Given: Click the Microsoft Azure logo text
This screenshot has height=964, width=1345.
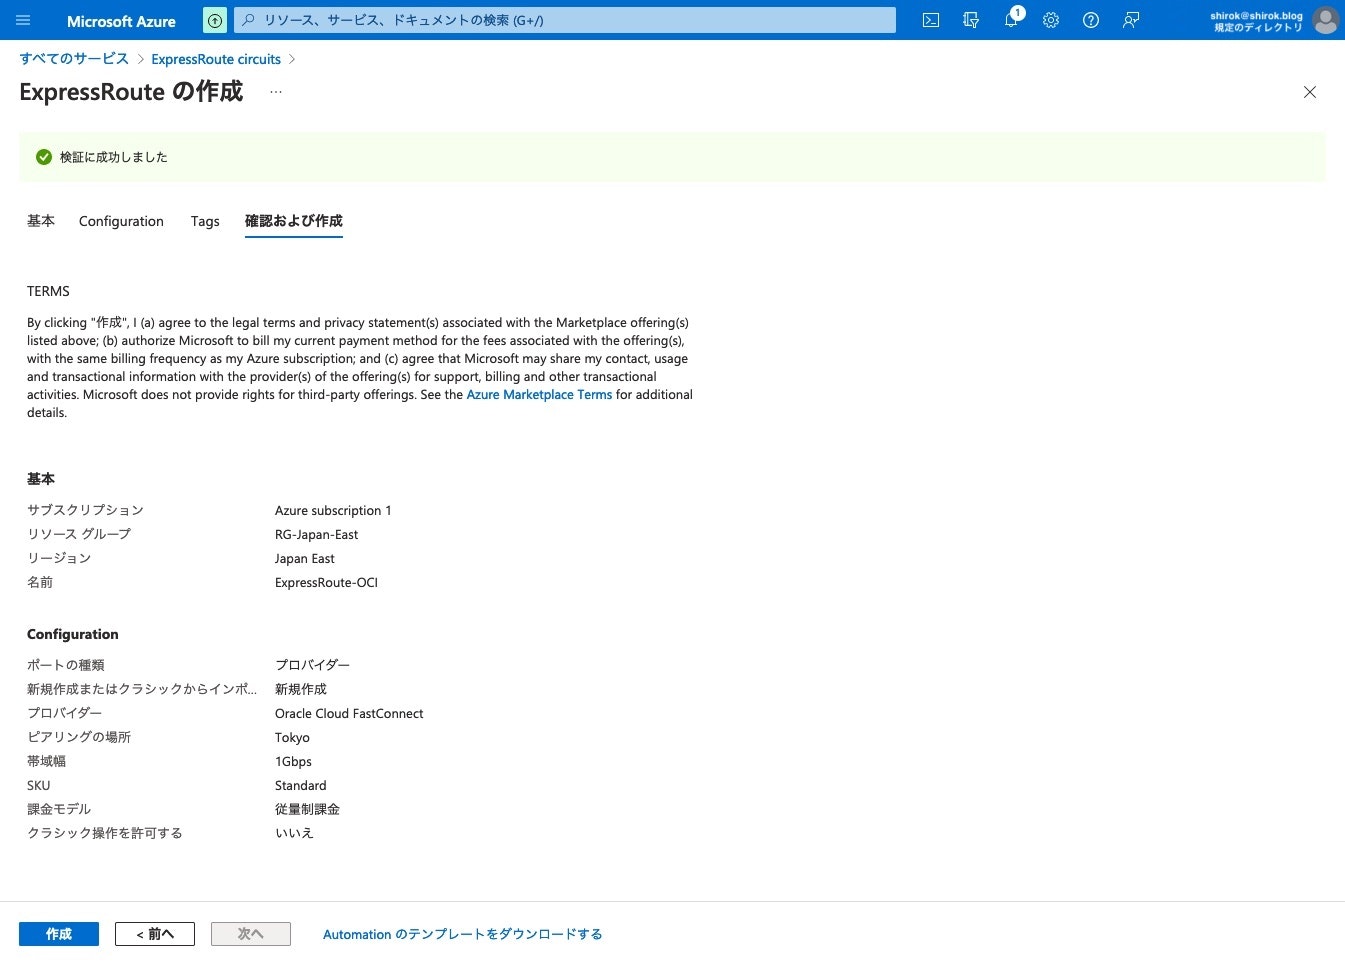Looking at the screenshot, I should click(121, 21).
